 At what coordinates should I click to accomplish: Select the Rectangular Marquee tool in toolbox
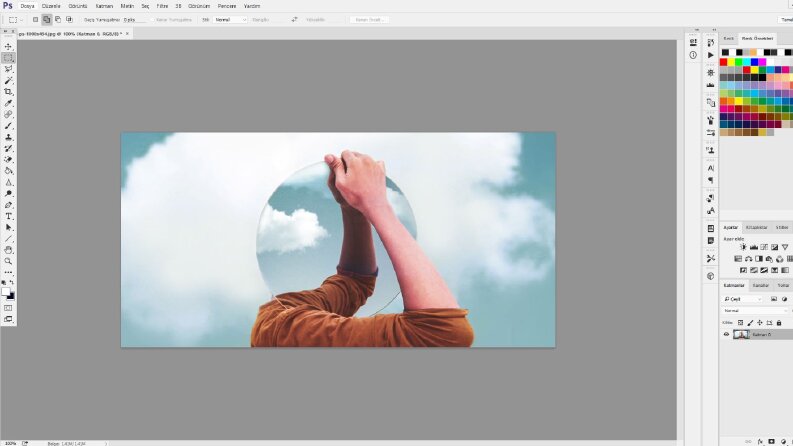(x=8, y=58)
